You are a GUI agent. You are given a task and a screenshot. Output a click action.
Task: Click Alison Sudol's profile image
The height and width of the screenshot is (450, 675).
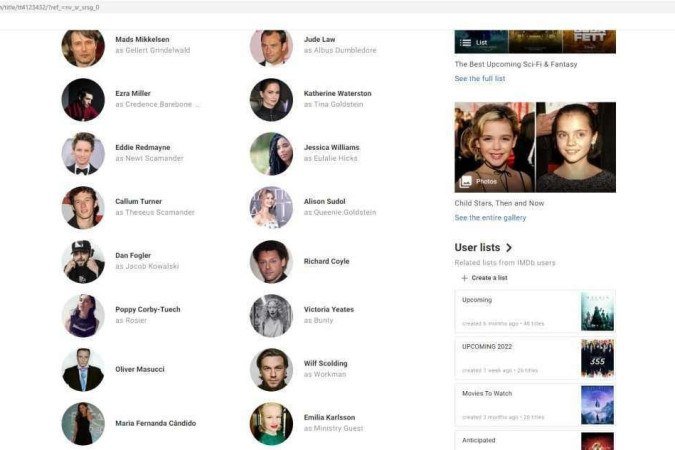pyautogui.click(x=271, y=207)
